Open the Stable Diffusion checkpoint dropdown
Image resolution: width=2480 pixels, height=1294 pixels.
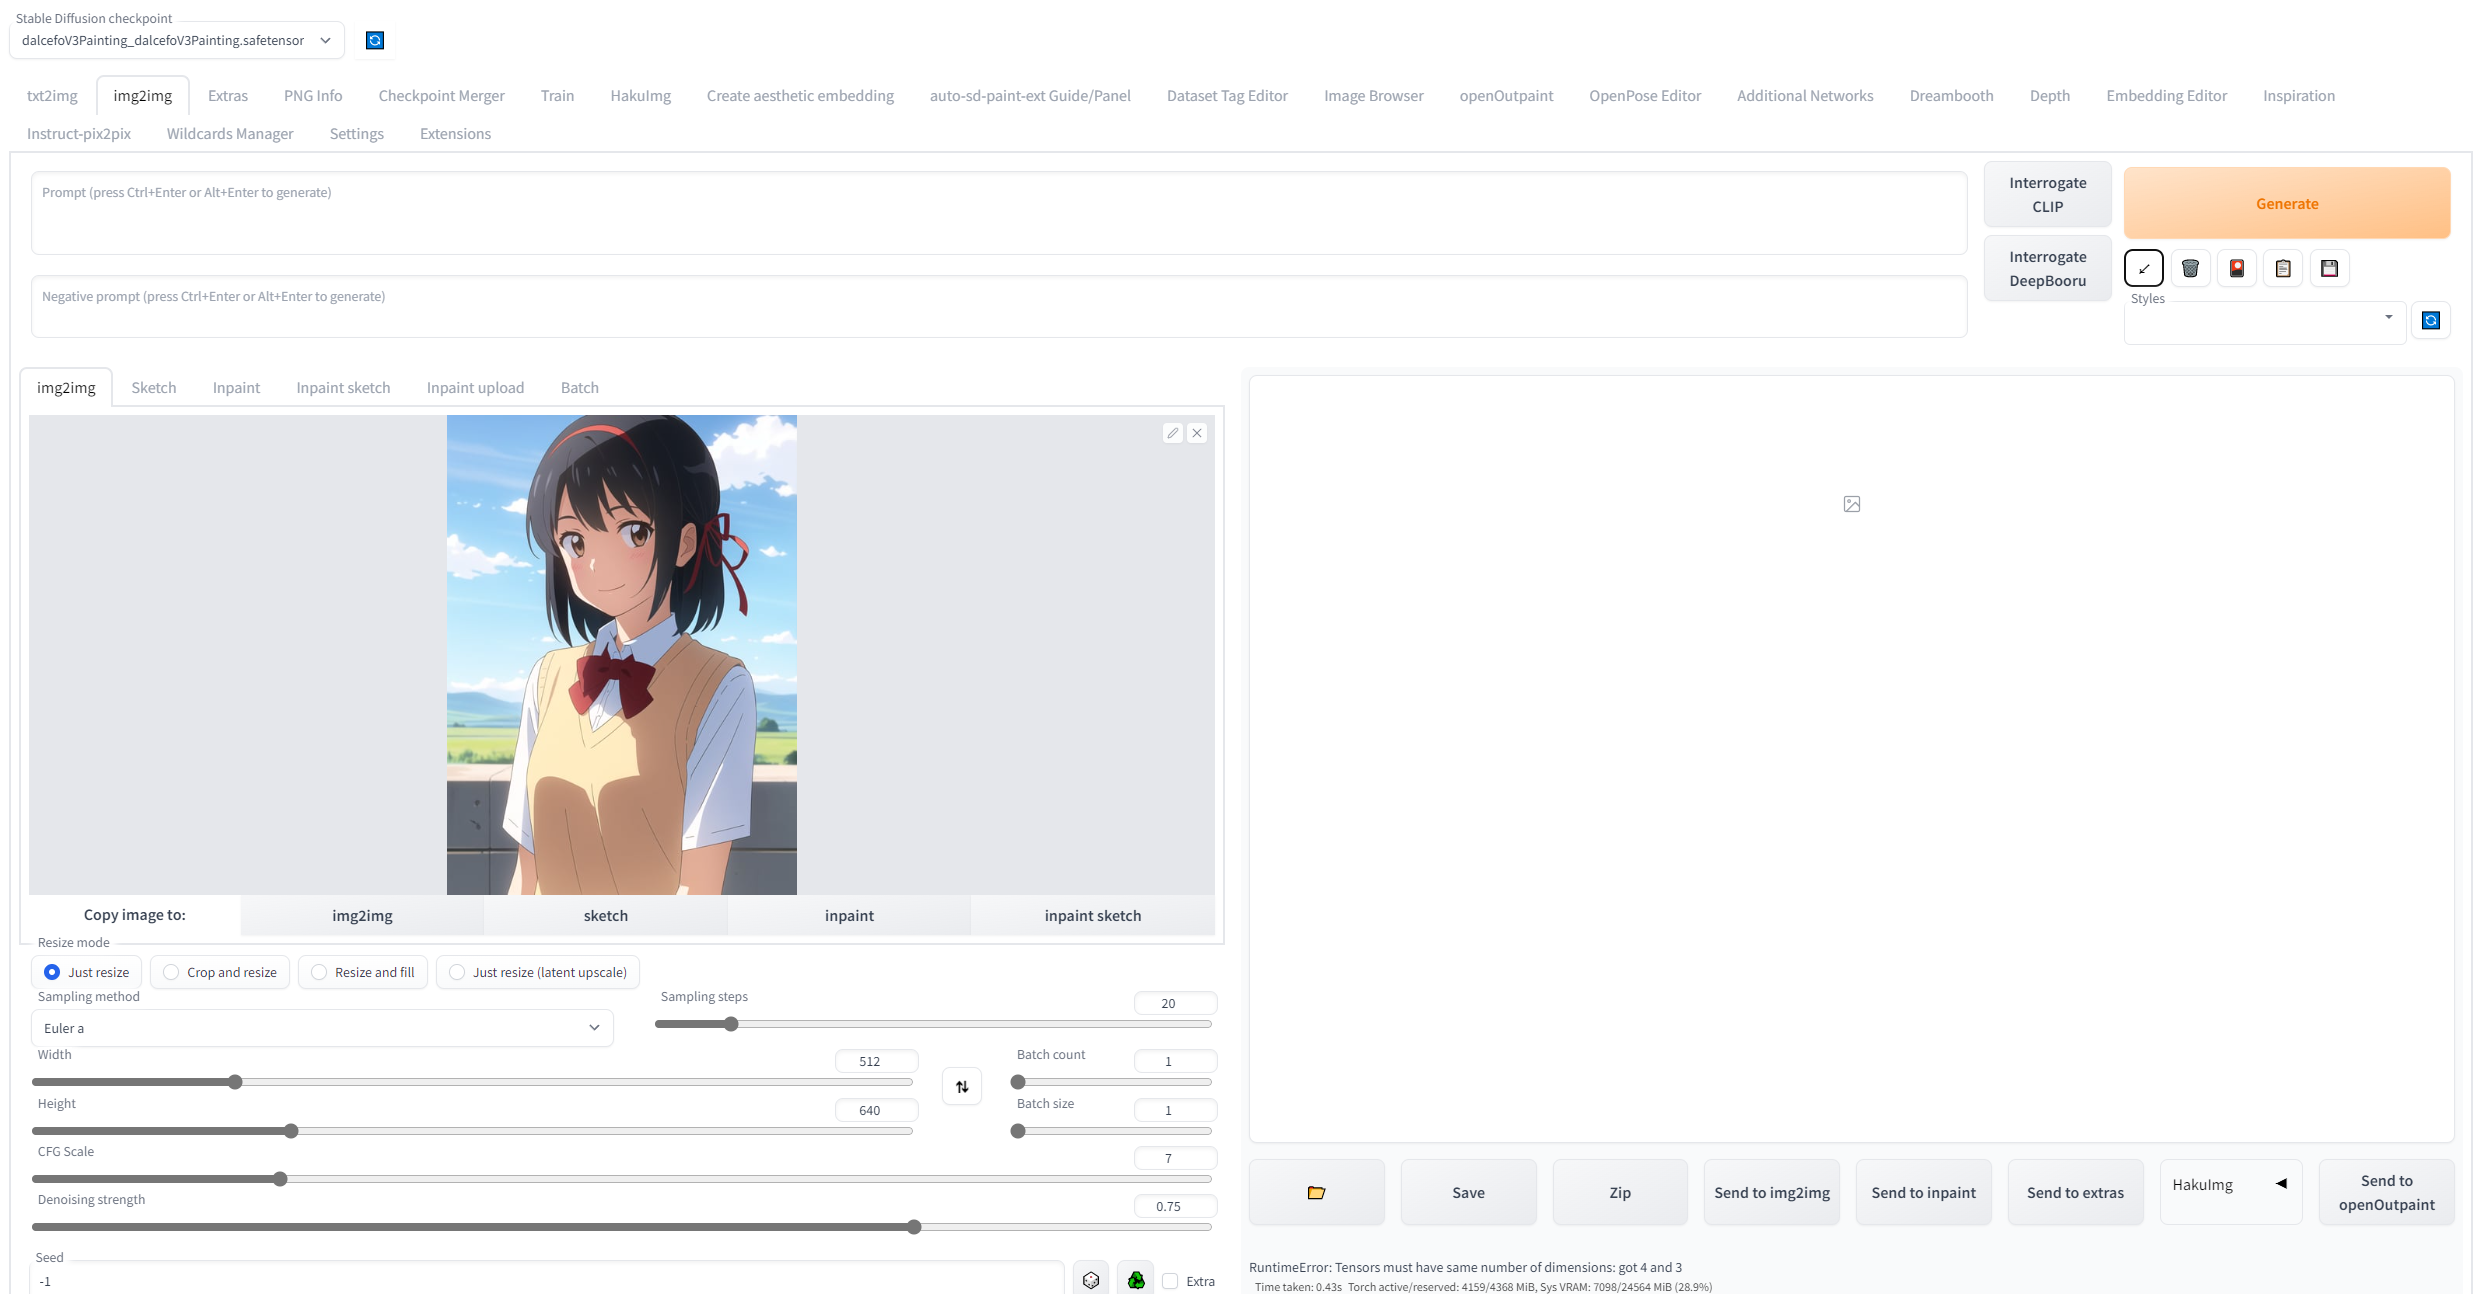coord(176,40)
